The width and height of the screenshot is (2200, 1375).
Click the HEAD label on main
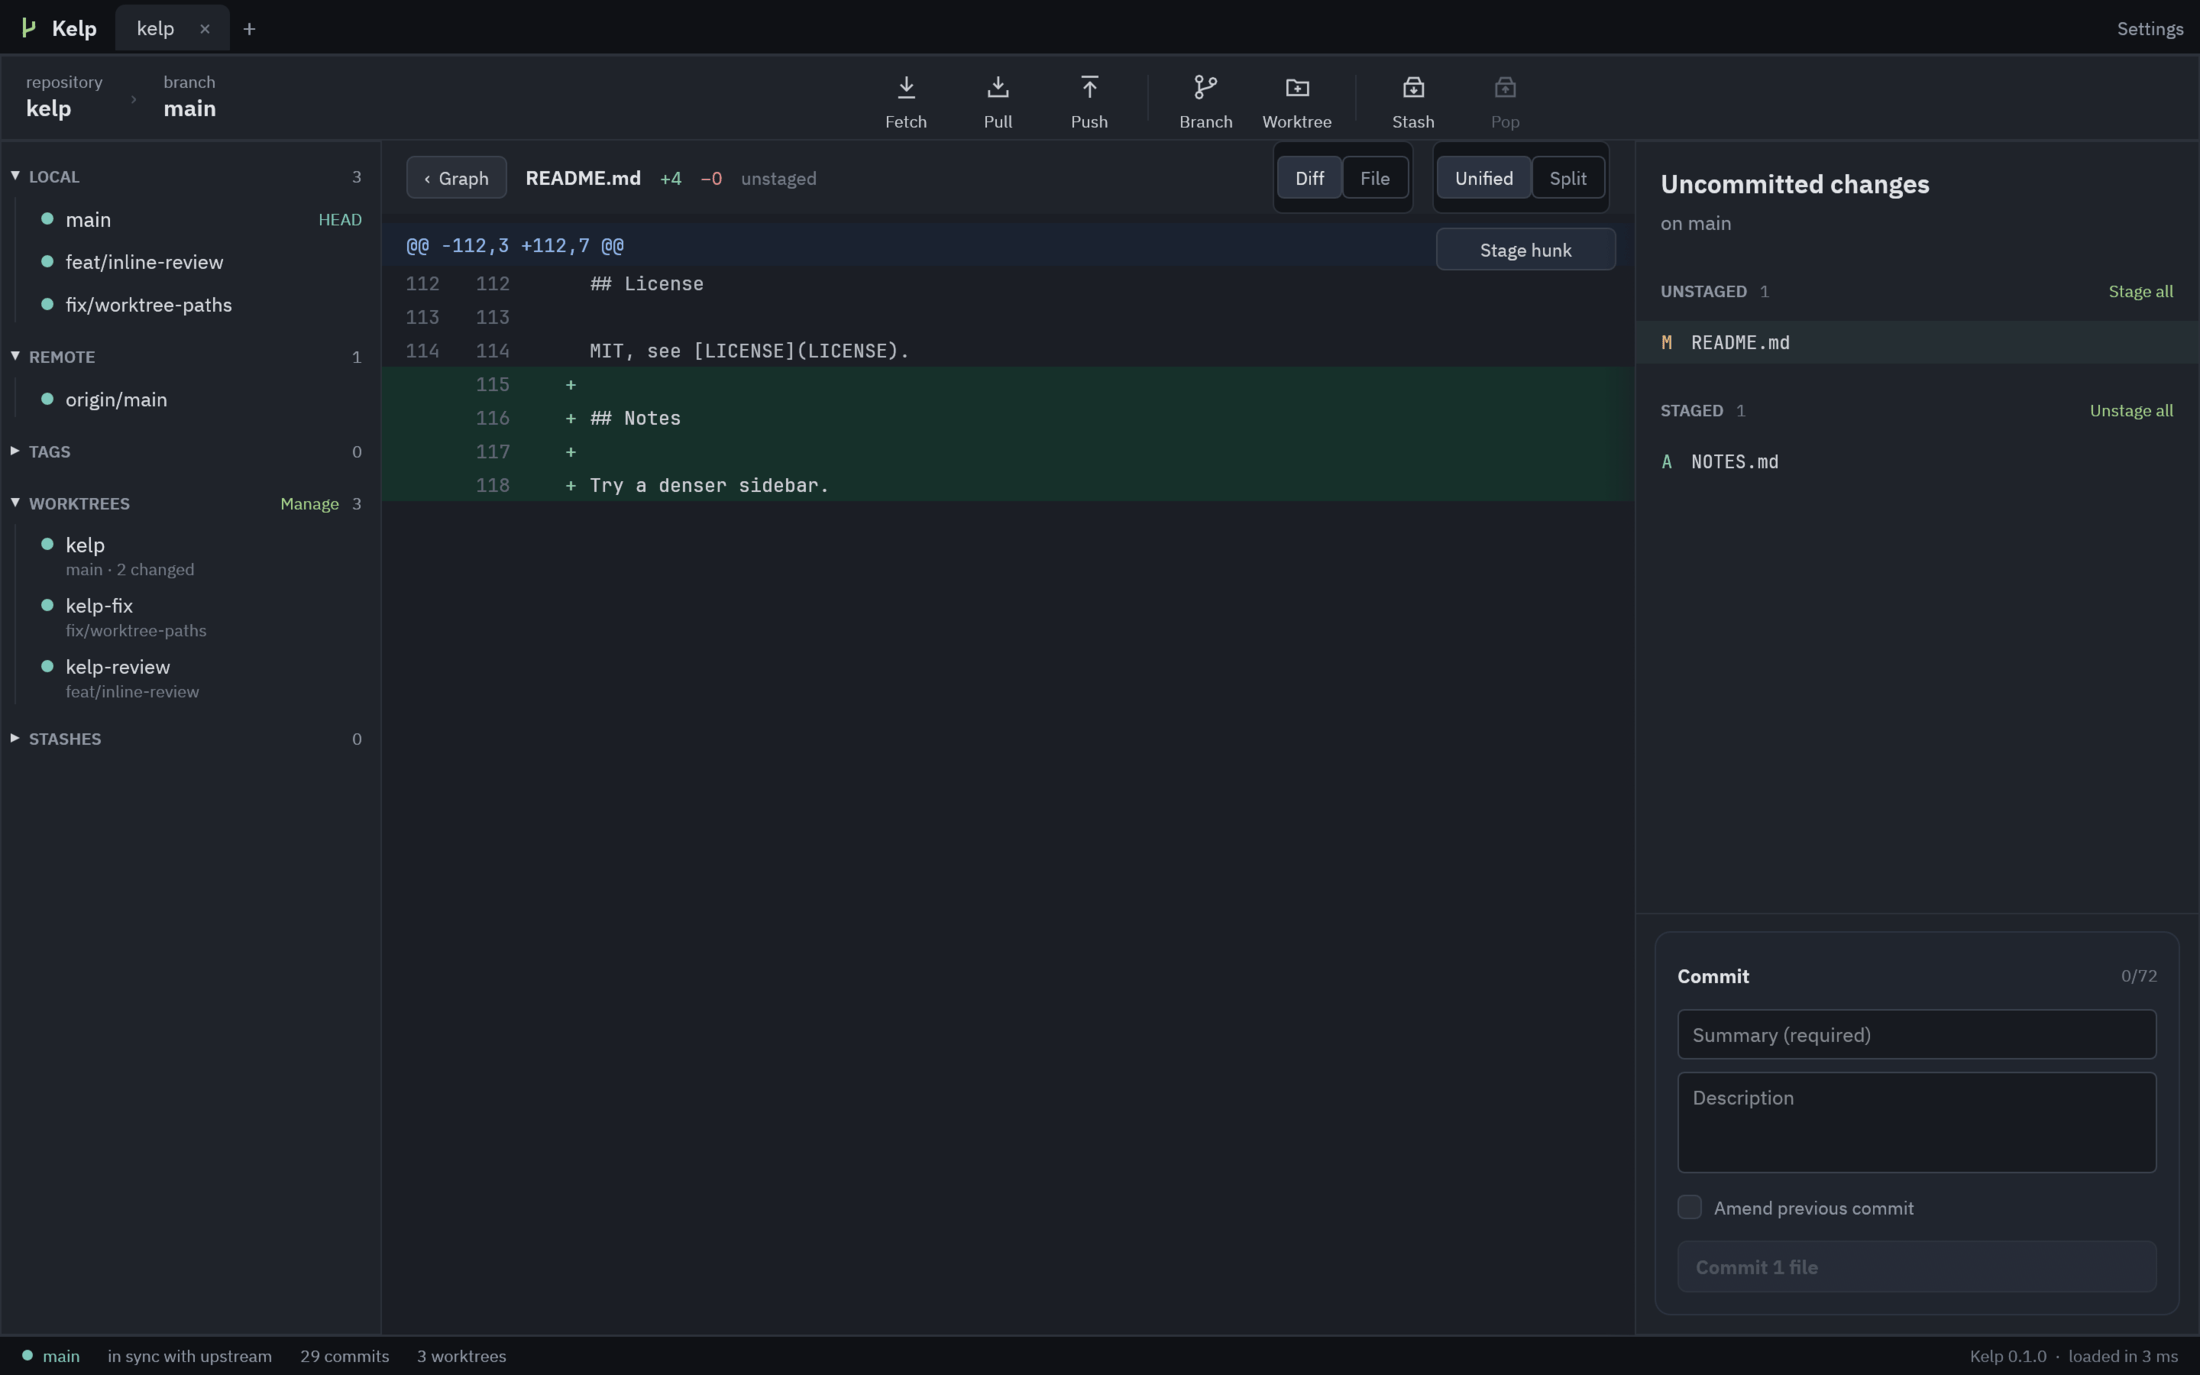[x=339, y=219]
